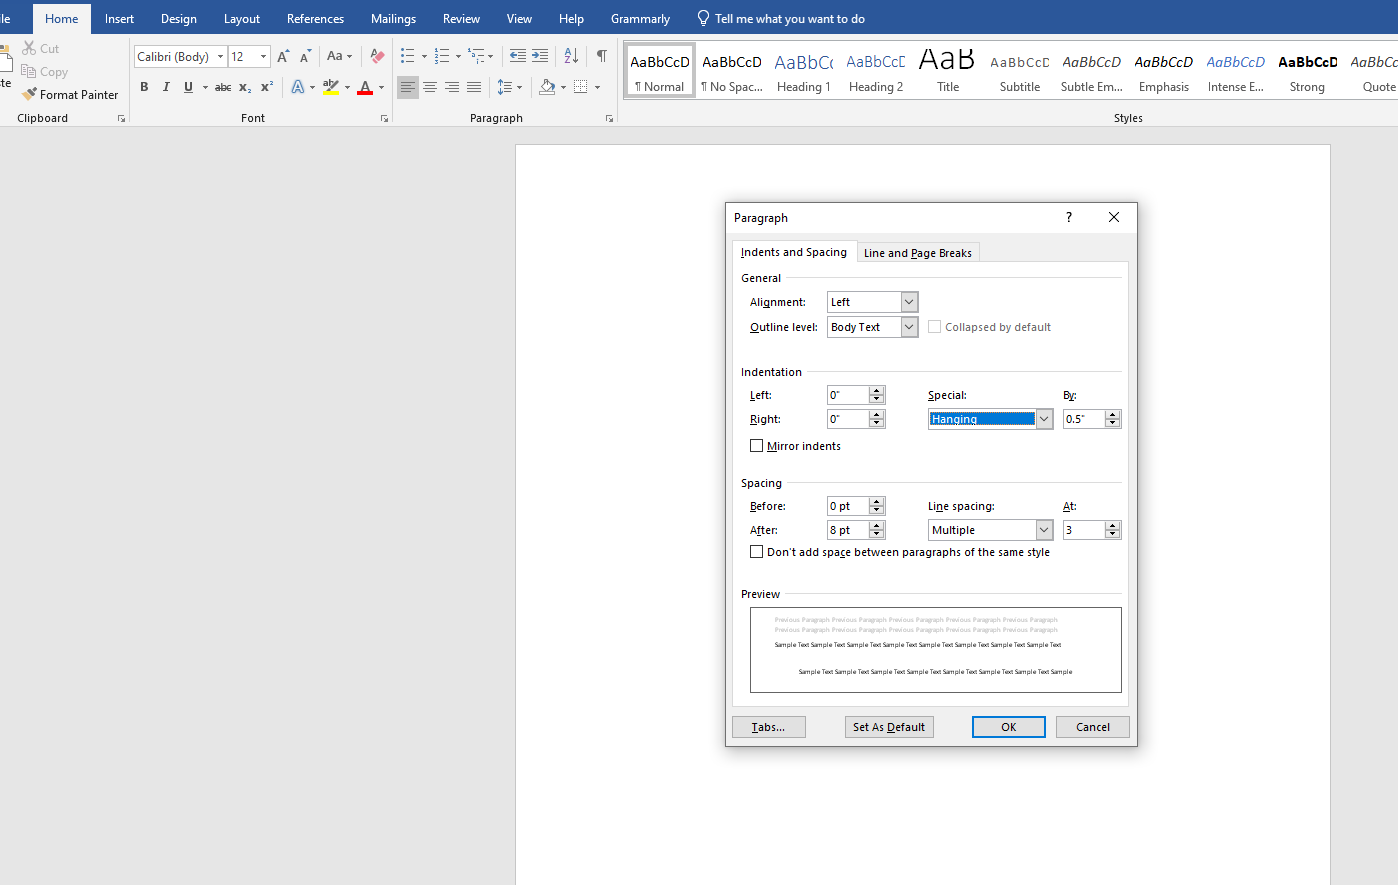Decrease font size with shrink icon
The image size is (1398, 885).
(x=305, y=57)
